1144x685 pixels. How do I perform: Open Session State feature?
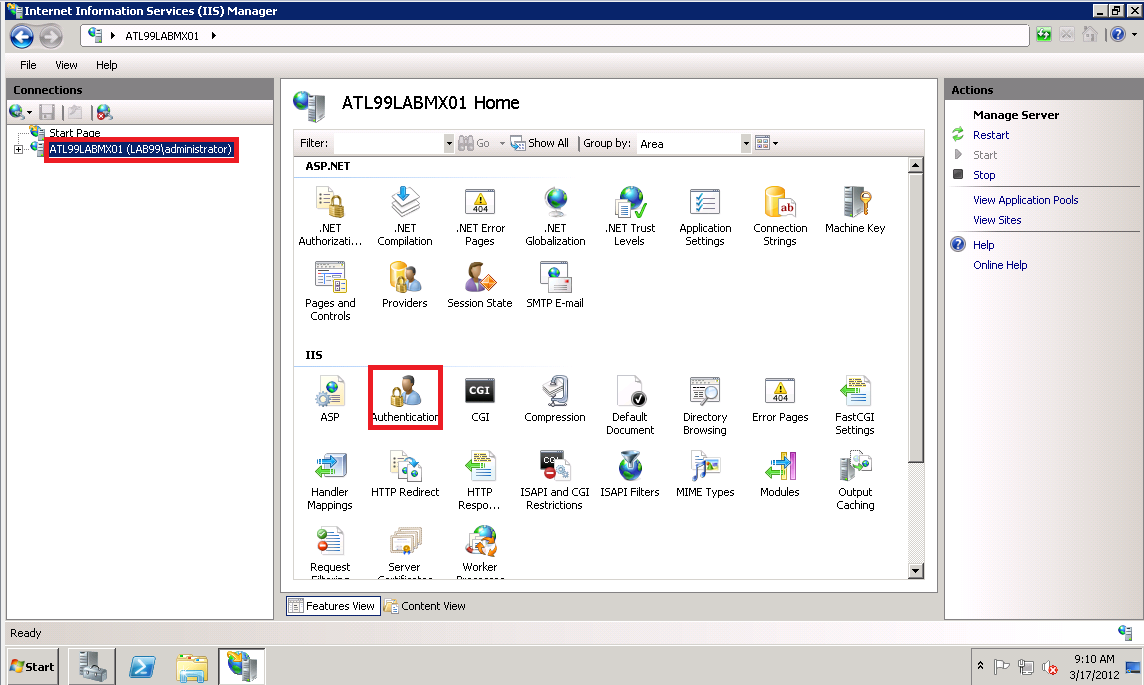tap(480, 285)
